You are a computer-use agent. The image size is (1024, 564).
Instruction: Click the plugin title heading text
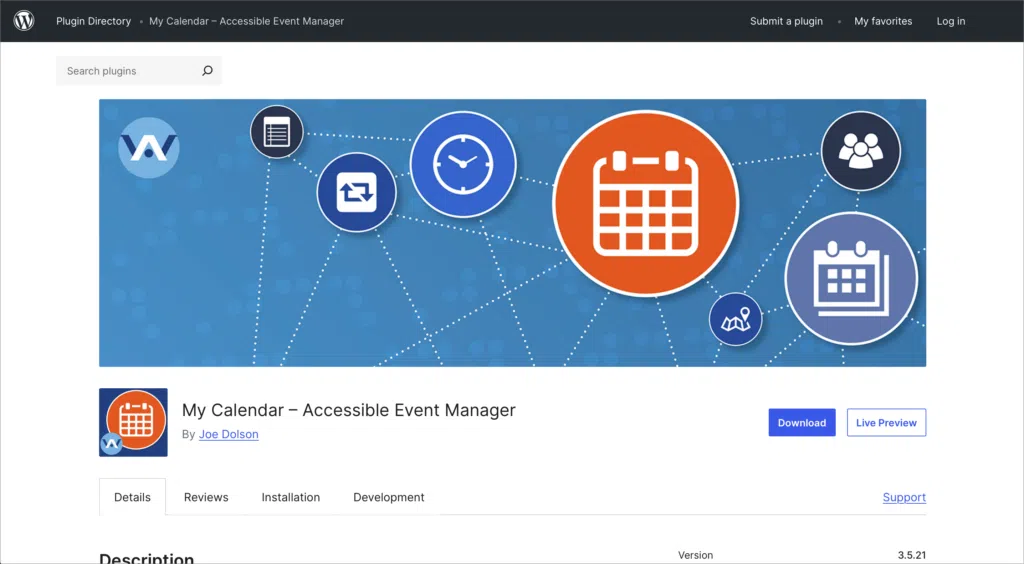coord(349,410)
